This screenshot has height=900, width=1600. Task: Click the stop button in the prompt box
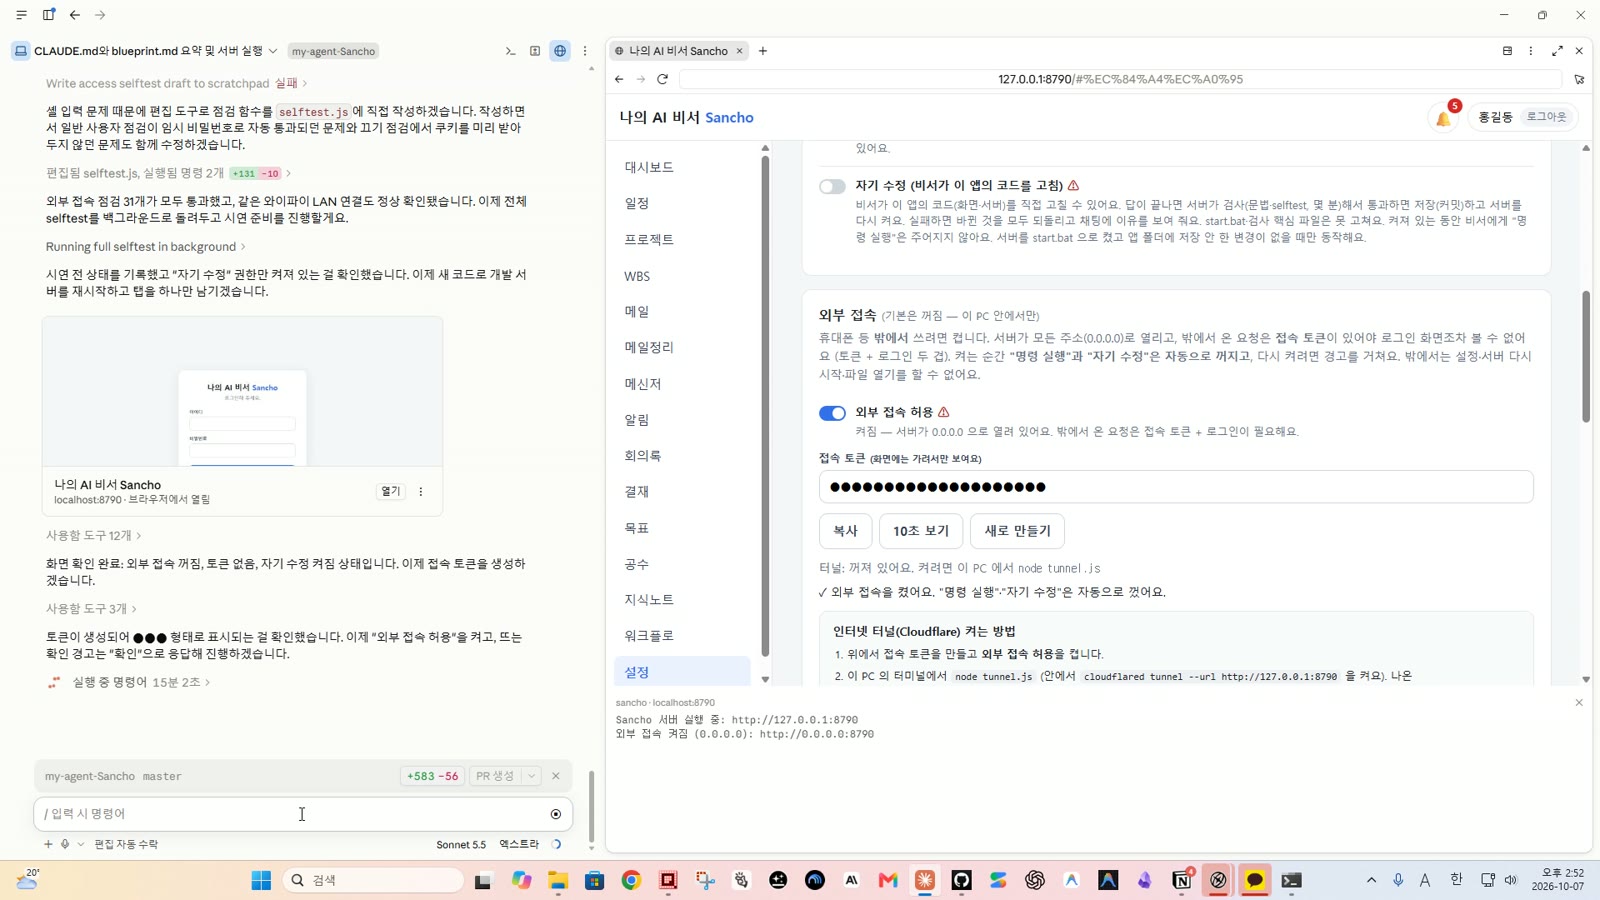556,814
